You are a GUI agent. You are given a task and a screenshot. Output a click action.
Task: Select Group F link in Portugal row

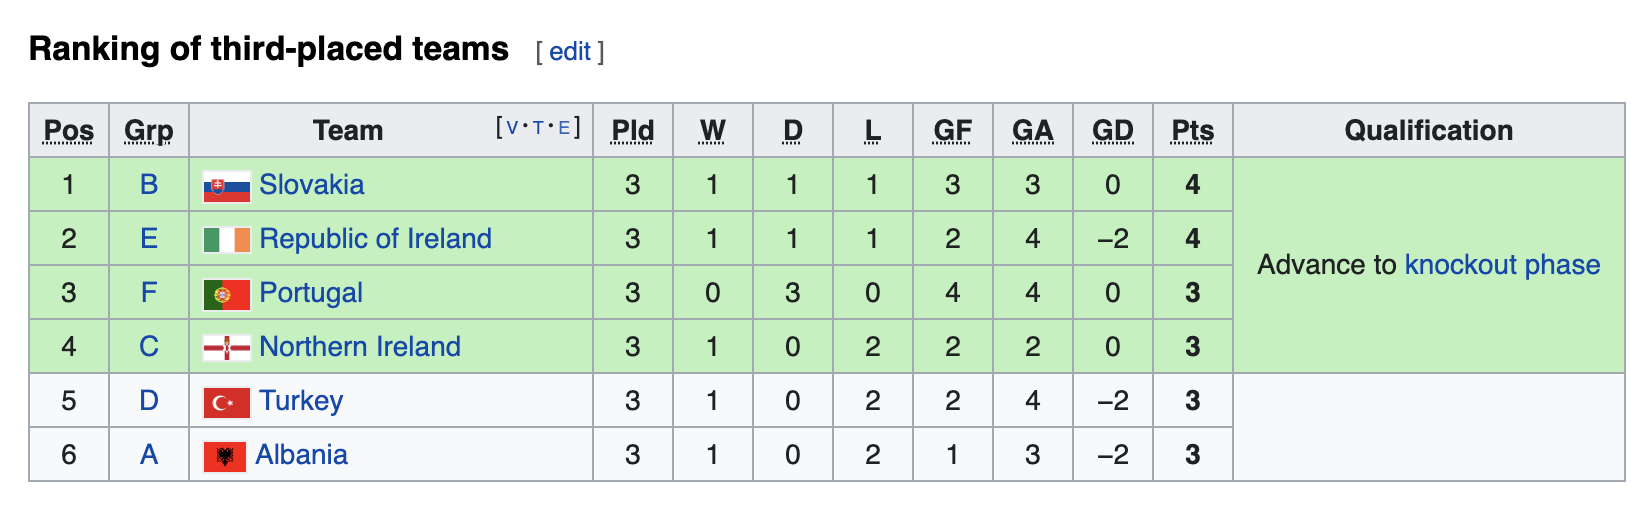tap(149, 293)
